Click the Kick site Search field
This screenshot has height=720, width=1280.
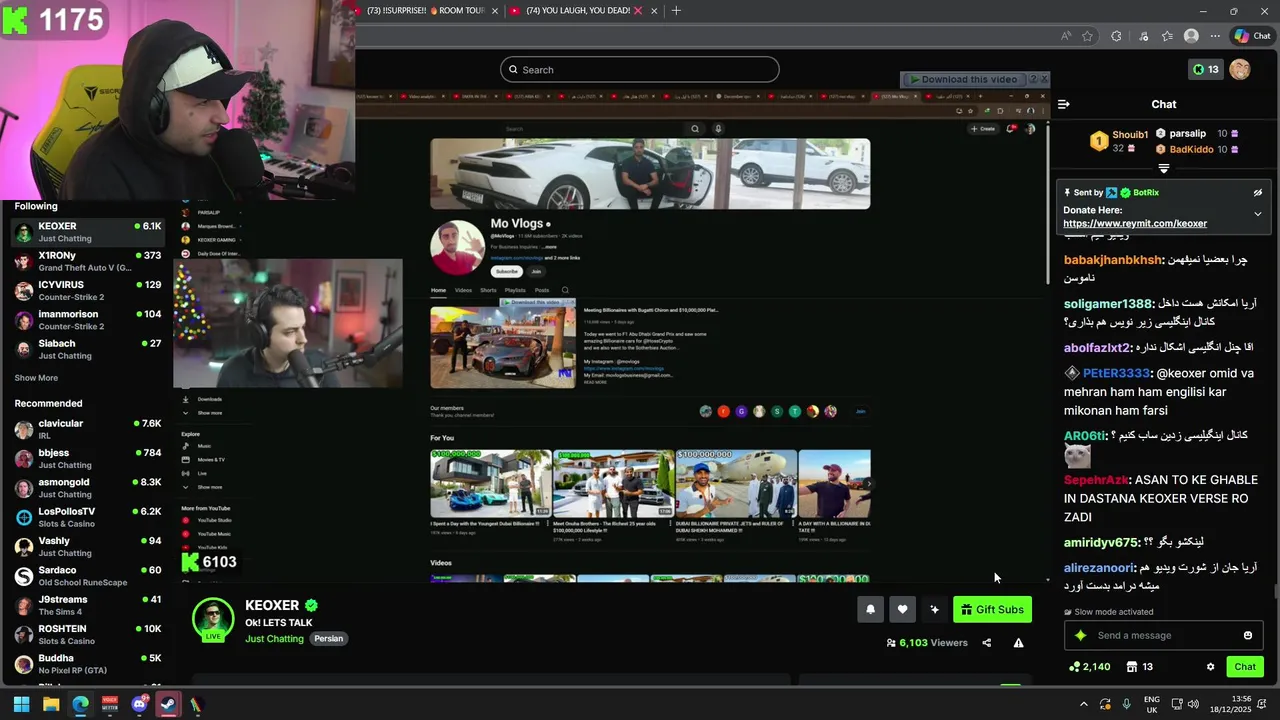(x=640, y=69)
